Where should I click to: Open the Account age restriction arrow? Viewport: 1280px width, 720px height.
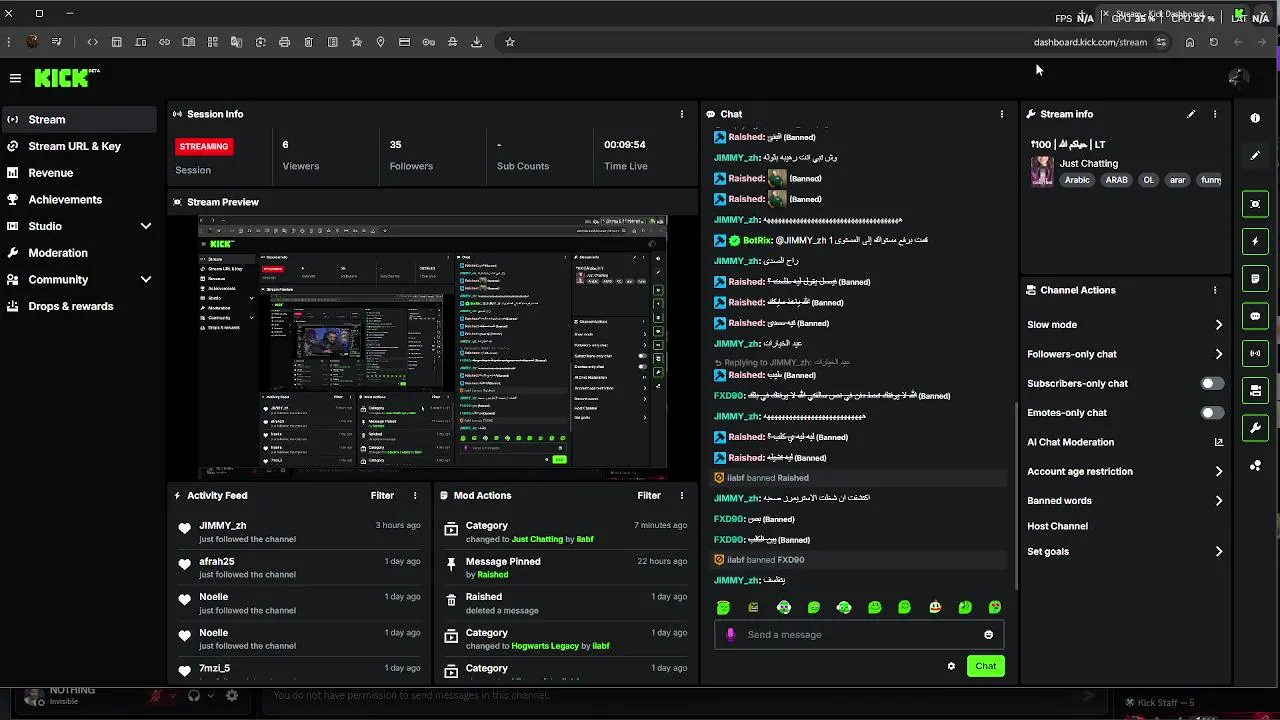[x=1218, y=471]
